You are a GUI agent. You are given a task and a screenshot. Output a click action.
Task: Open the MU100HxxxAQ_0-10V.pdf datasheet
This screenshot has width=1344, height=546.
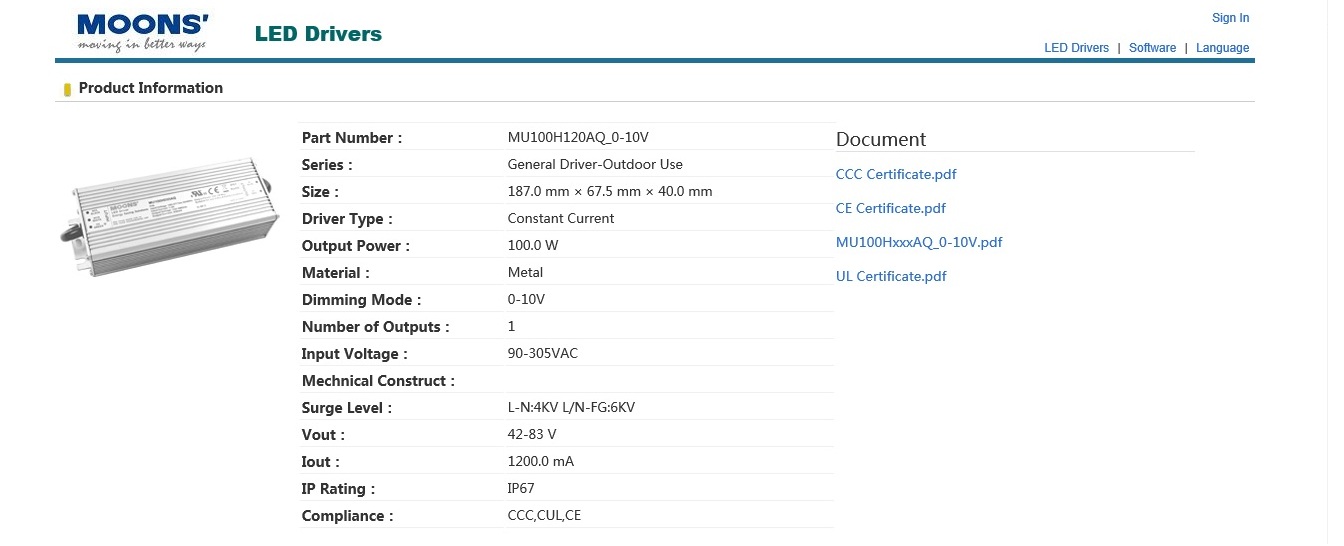coord(918,243)
